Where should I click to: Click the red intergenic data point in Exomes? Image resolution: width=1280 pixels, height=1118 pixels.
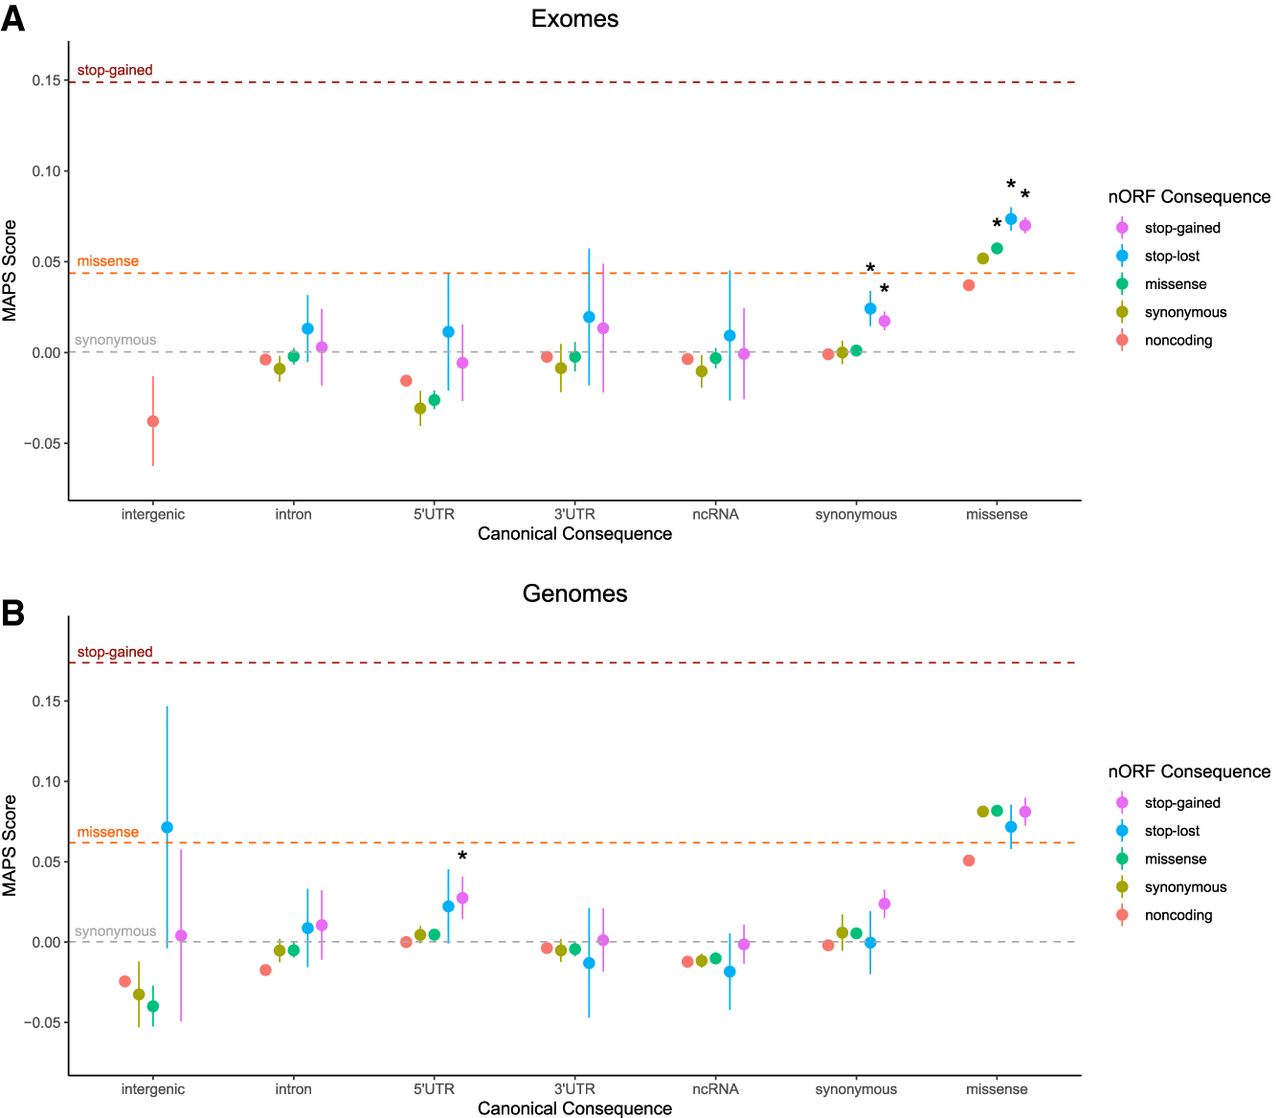[153, 421]
